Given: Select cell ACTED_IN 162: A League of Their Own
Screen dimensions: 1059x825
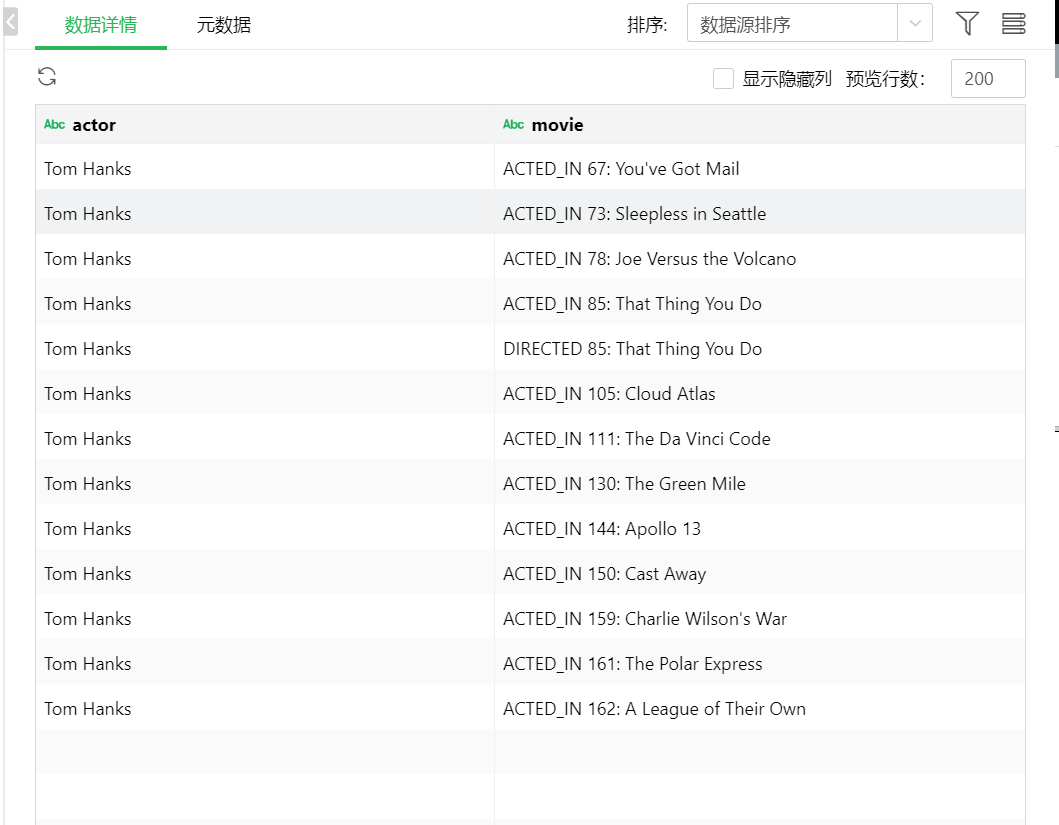Looking at the screenshot, I should pyautogui.click(x=760, y=709).
